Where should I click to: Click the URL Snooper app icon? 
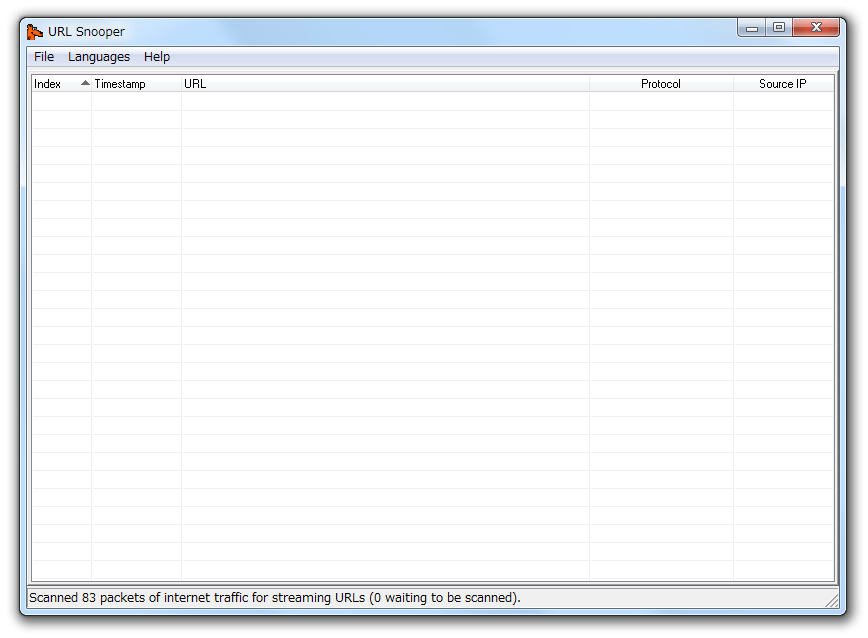pos(35,32)
